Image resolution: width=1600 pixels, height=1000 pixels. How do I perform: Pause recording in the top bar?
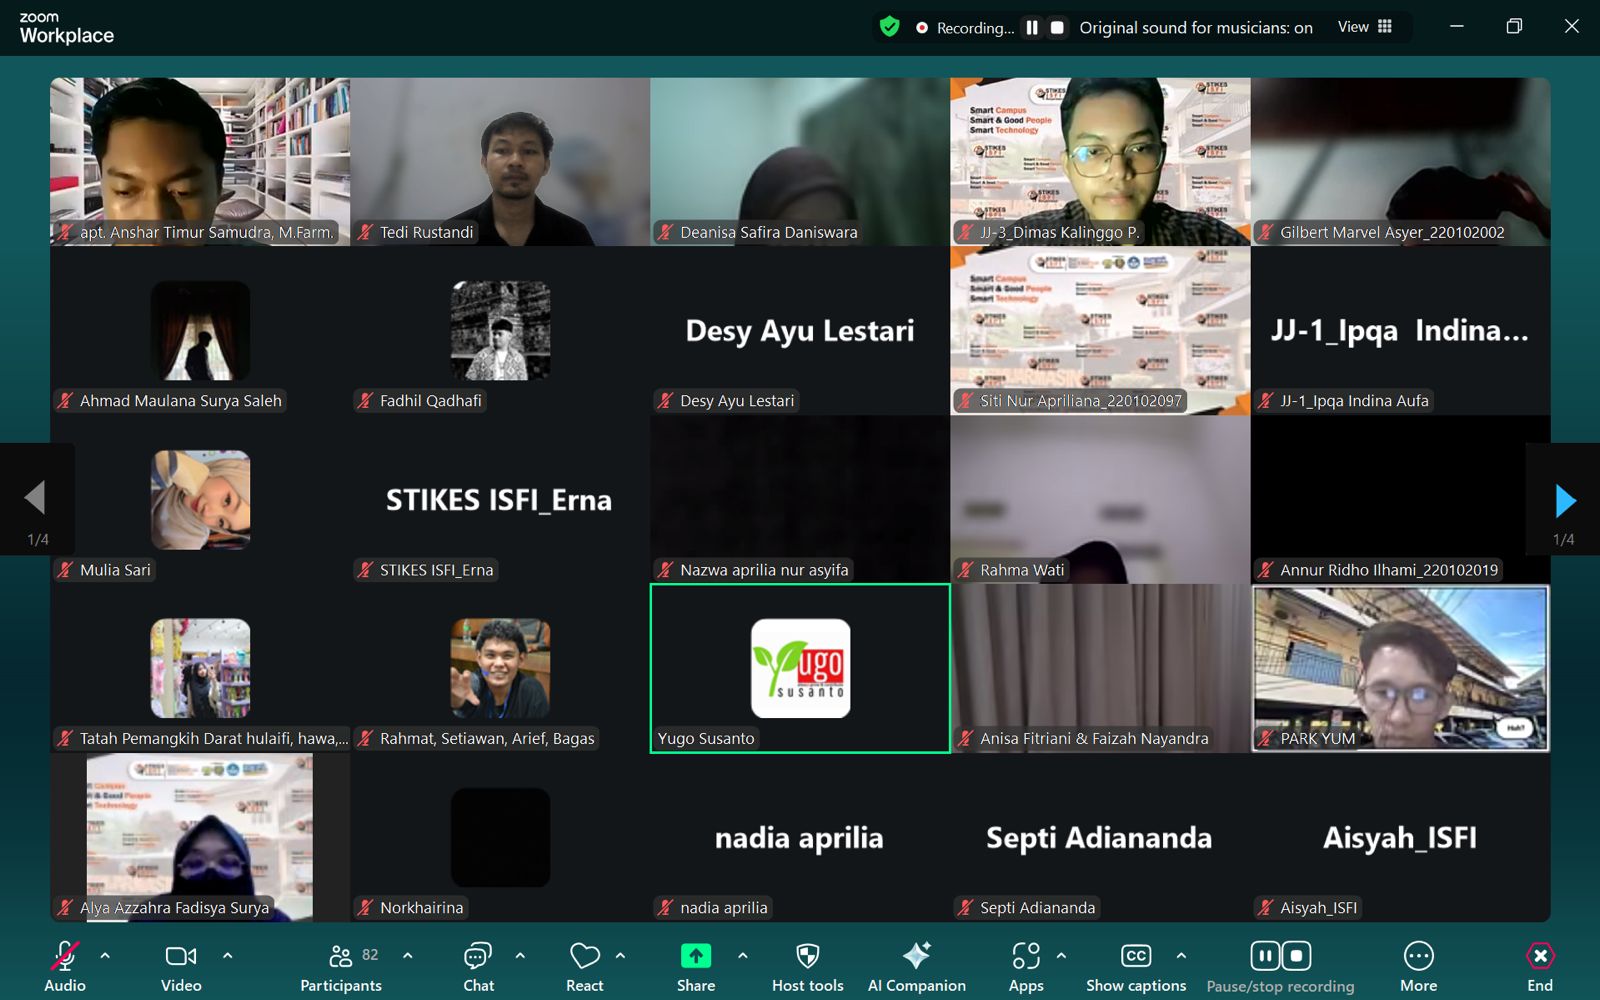[1032, 28]
